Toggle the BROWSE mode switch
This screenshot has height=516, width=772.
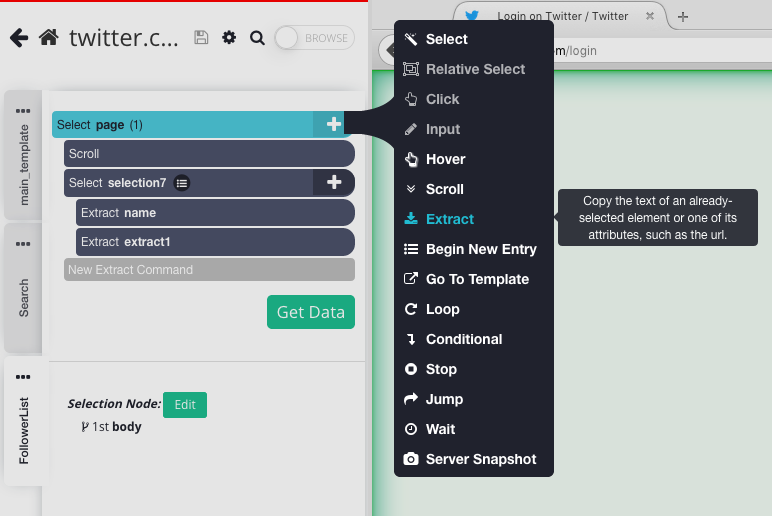tap(315, 38)
